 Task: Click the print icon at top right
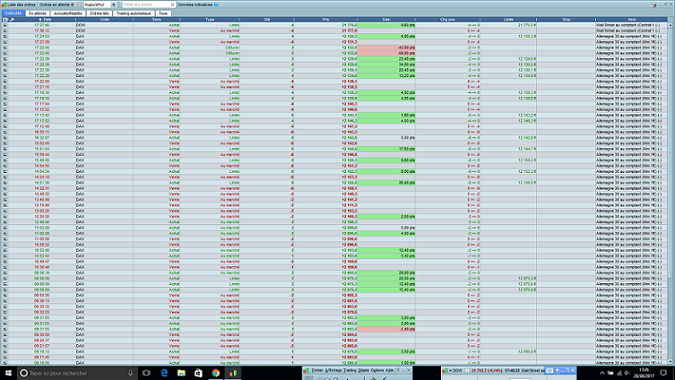point(653,5)
